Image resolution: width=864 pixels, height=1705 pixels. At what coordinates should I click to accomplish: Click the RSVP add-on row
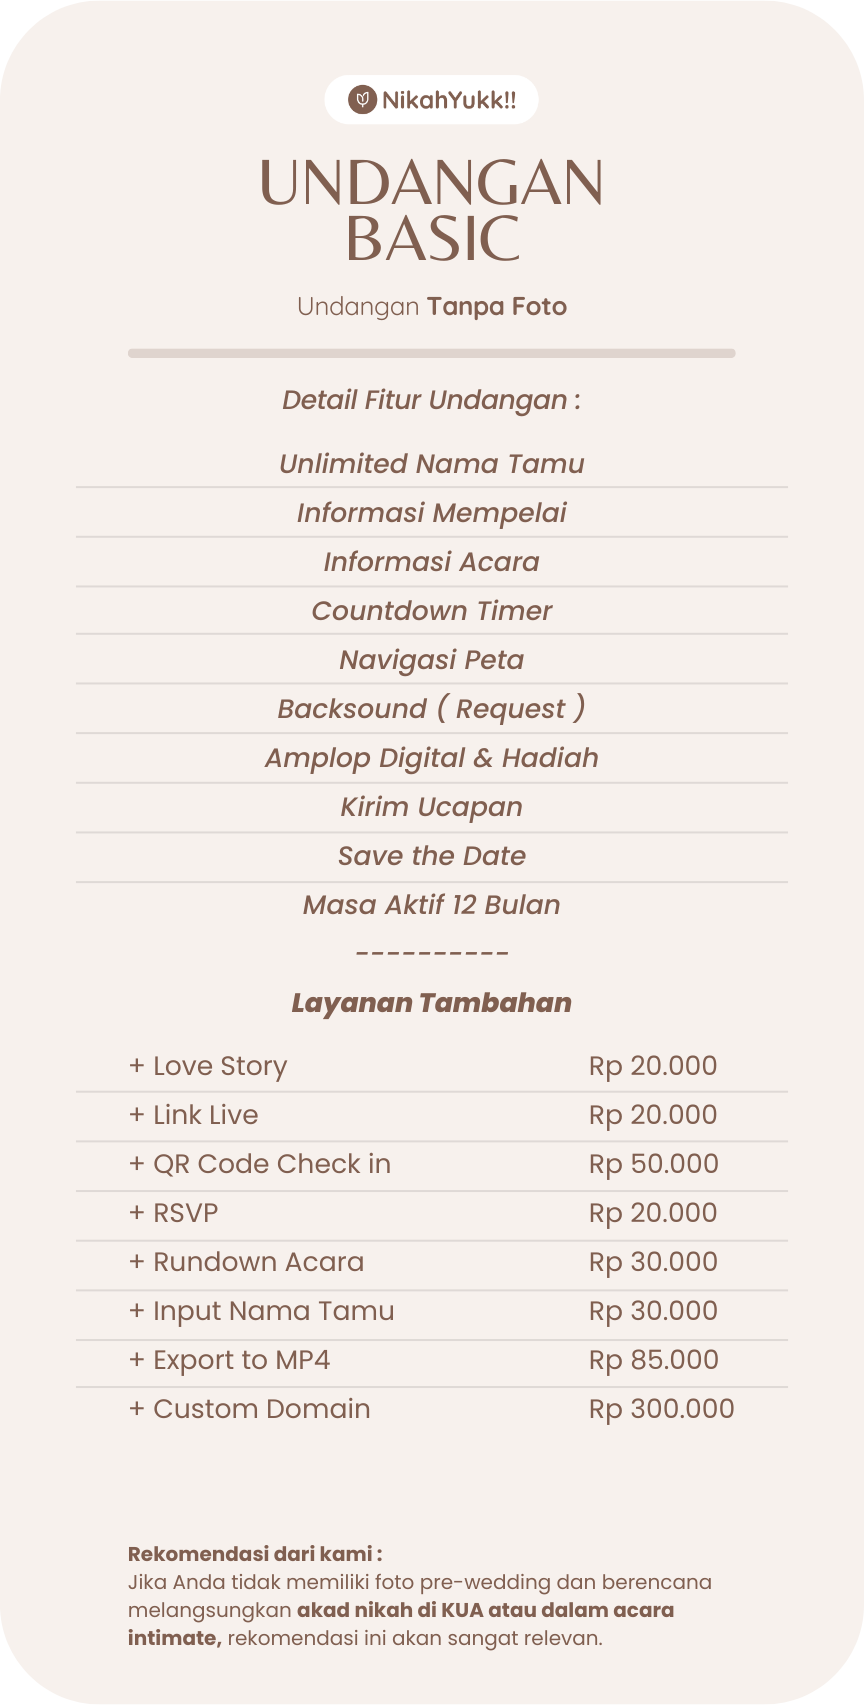(x=431, y=1214)
